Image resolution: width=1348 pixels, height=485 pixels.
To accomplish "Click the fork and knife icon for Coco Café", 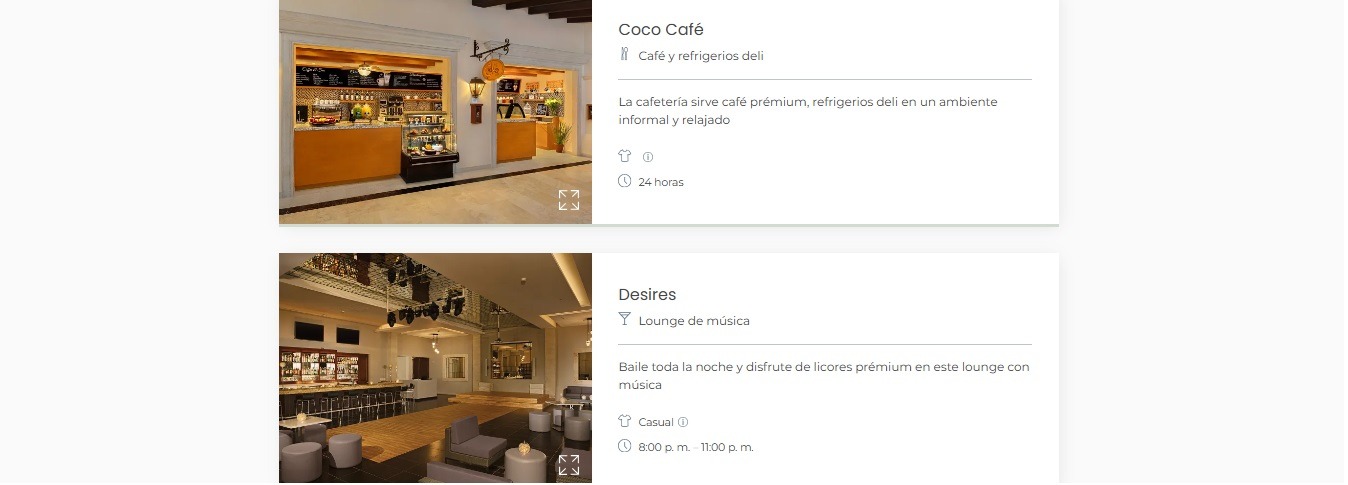I will (x=625, y=54).
